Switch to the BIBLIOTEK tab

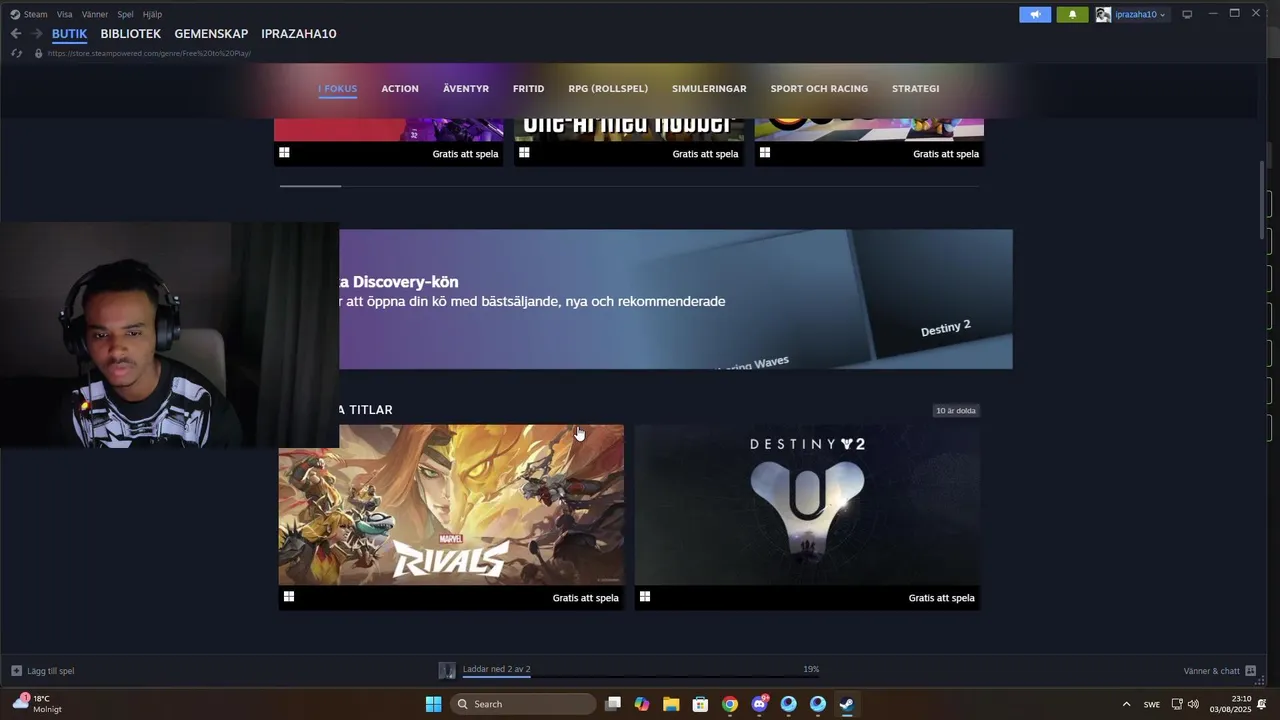coord(131,34)
